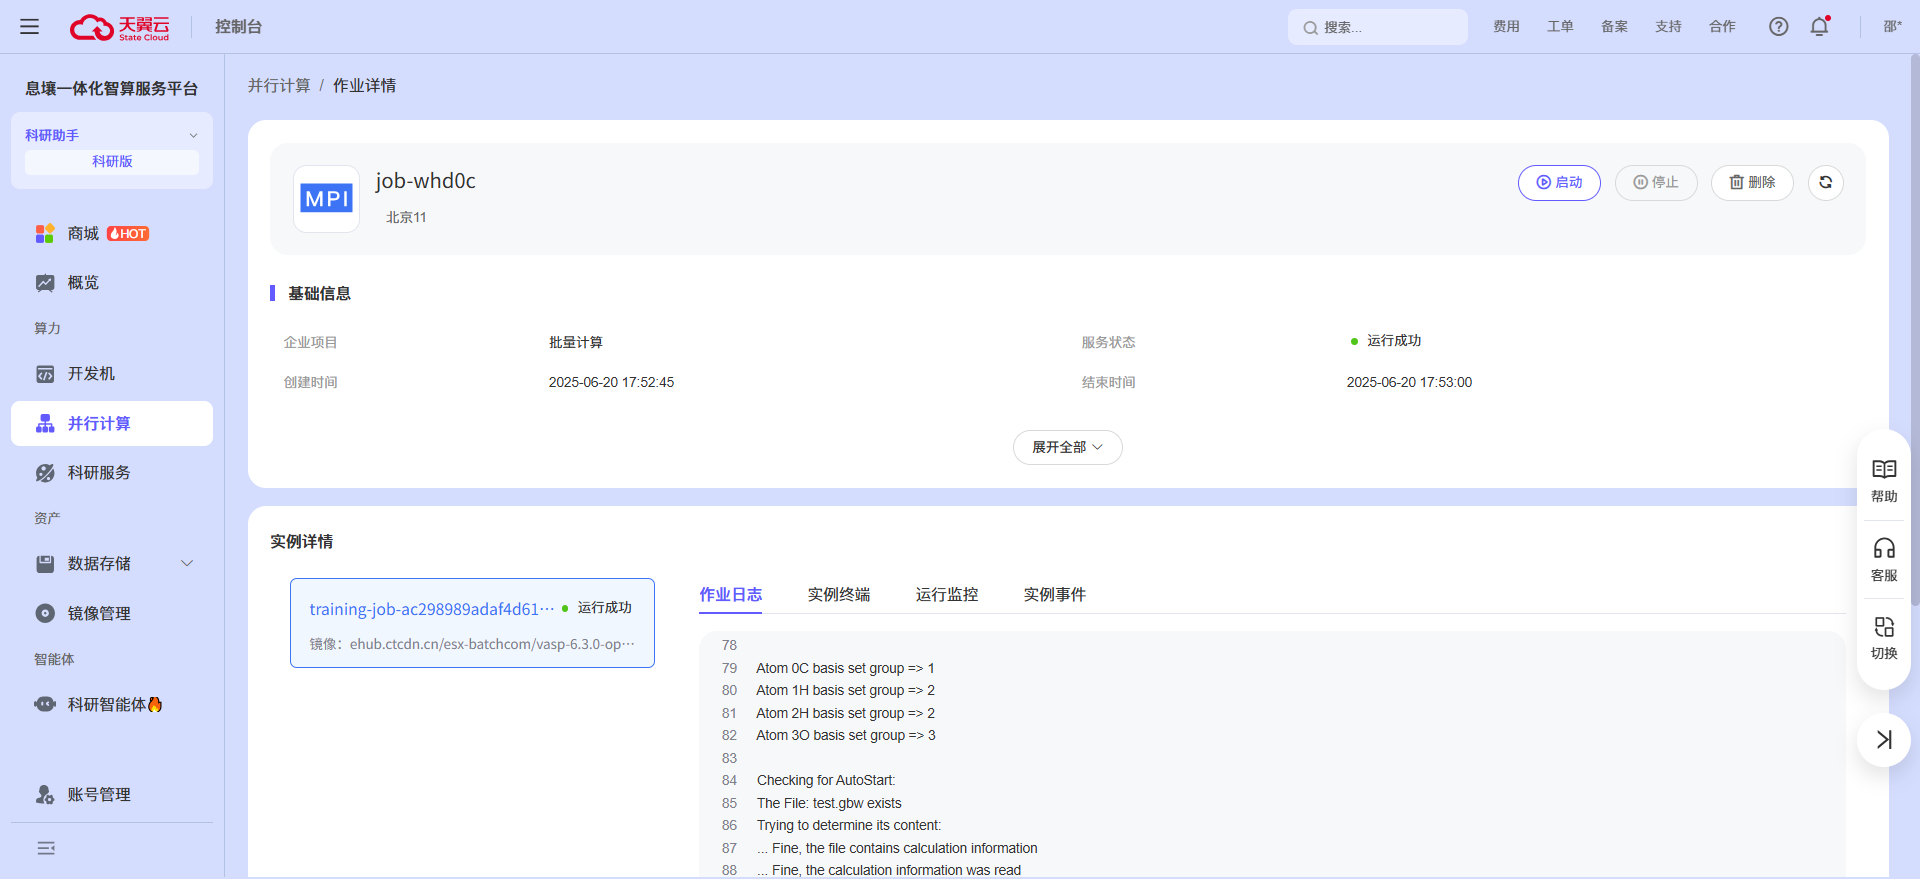Image resolution: width=1920 pixels, height=879 pixels.
Task: Select 并行计算 in the sidebar
Action: tap(112, 423)
